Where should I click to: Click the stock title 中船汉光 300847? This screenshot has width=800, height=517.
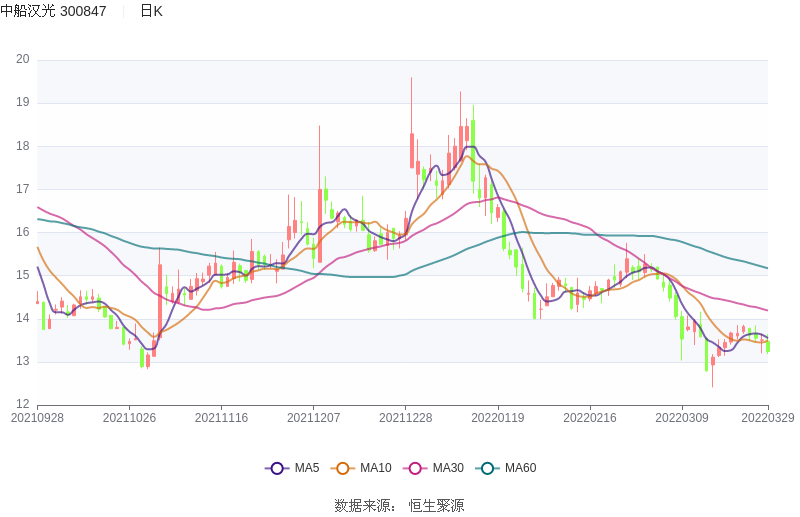[x=53, y=11]
